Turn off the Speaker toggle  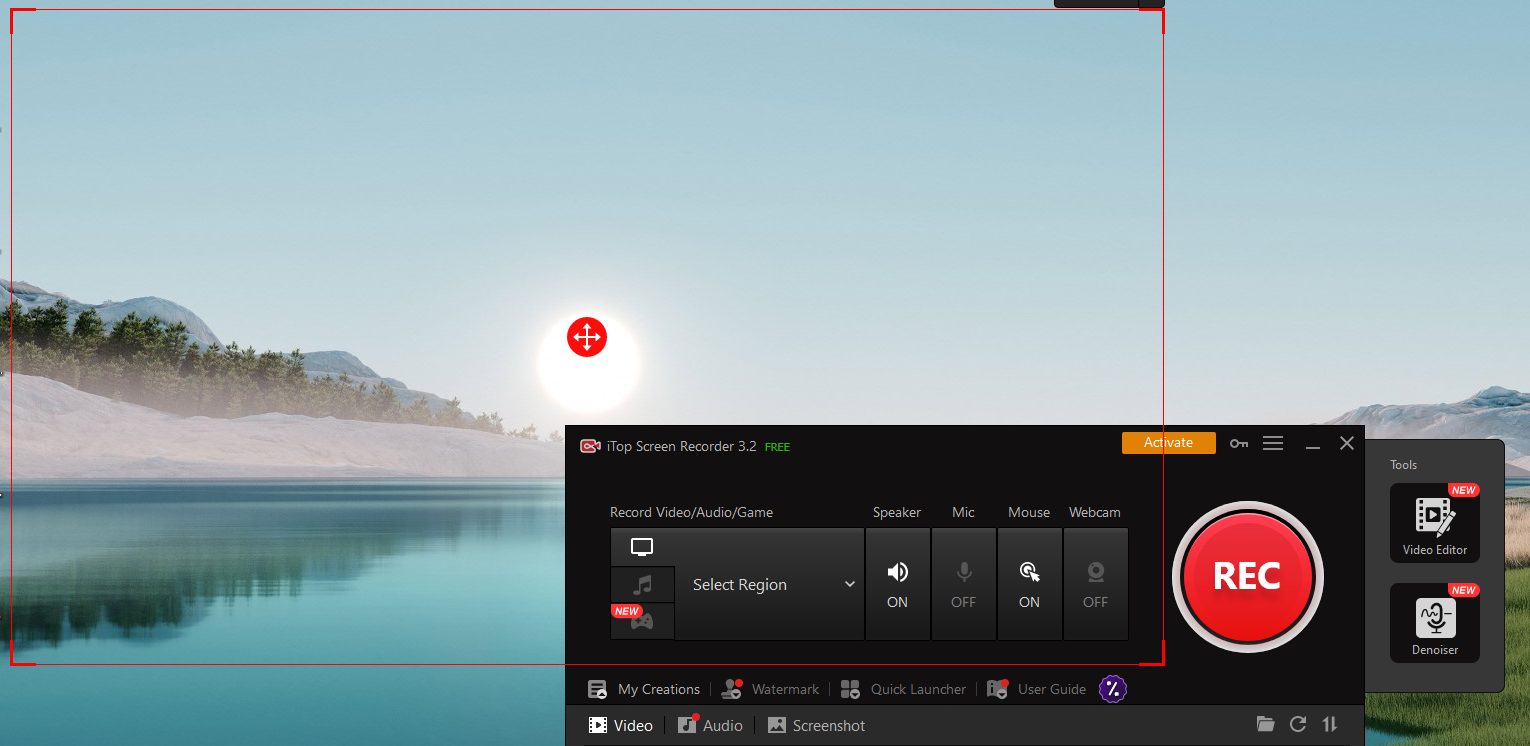(897, 584)
